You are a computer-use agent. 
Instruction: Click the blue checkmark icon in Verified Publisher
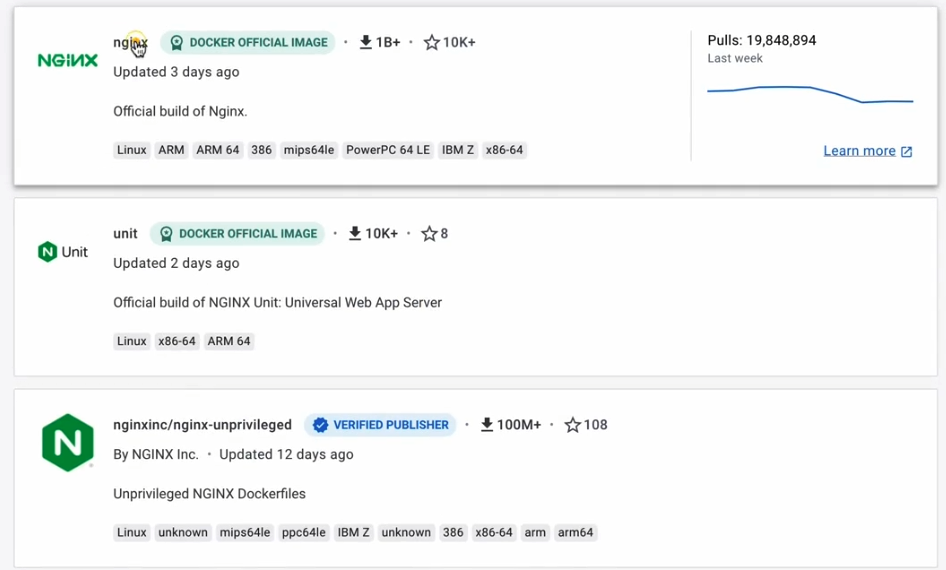coord(320,425)
